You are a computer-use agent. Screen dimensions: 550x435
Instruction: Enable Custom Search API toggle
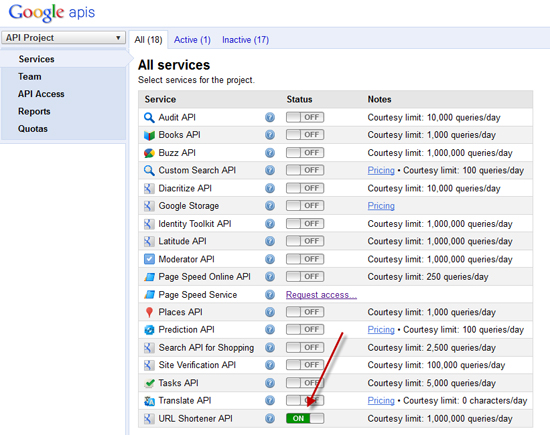tap(305, 170)
